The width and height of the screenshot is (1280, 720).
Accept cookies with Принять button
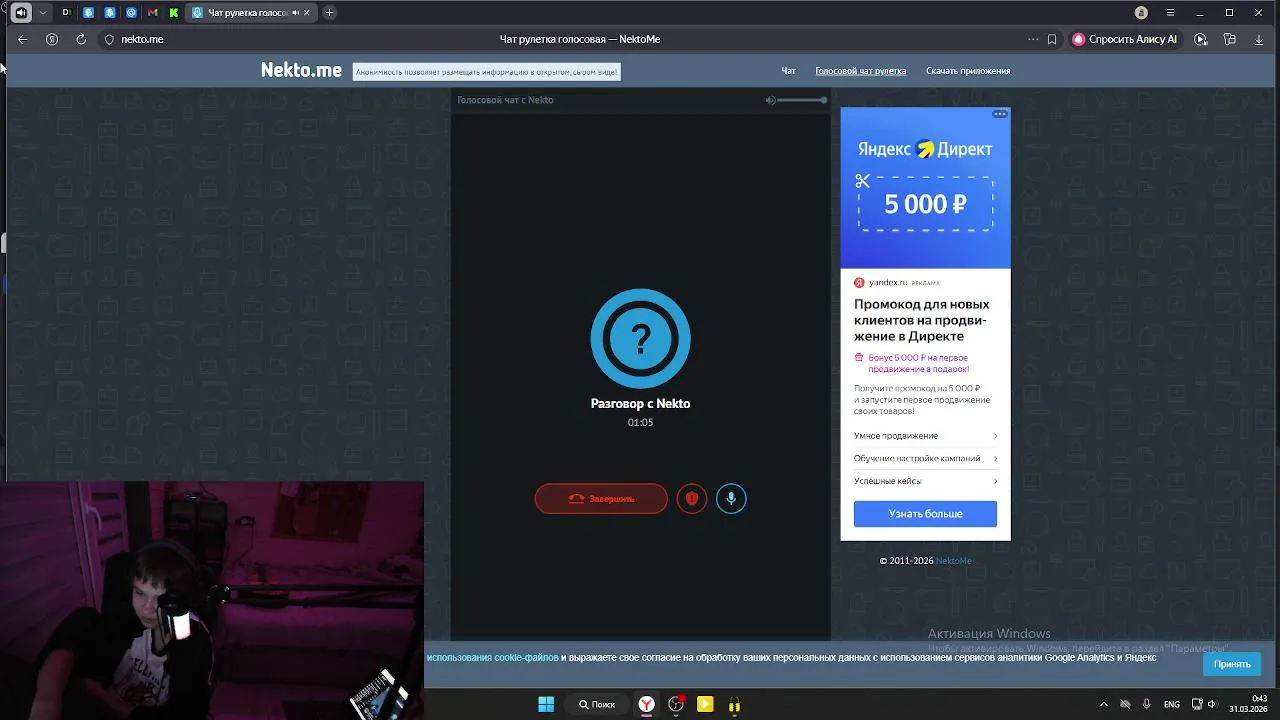(x=1232, y=664)
